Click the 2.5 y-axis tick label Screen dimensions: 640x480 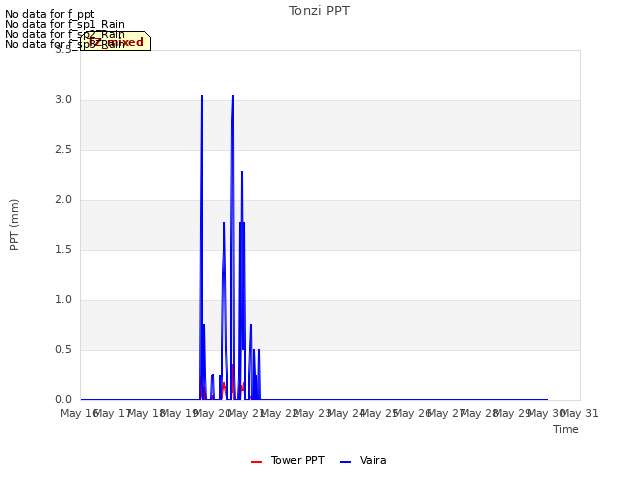point(63,150)
